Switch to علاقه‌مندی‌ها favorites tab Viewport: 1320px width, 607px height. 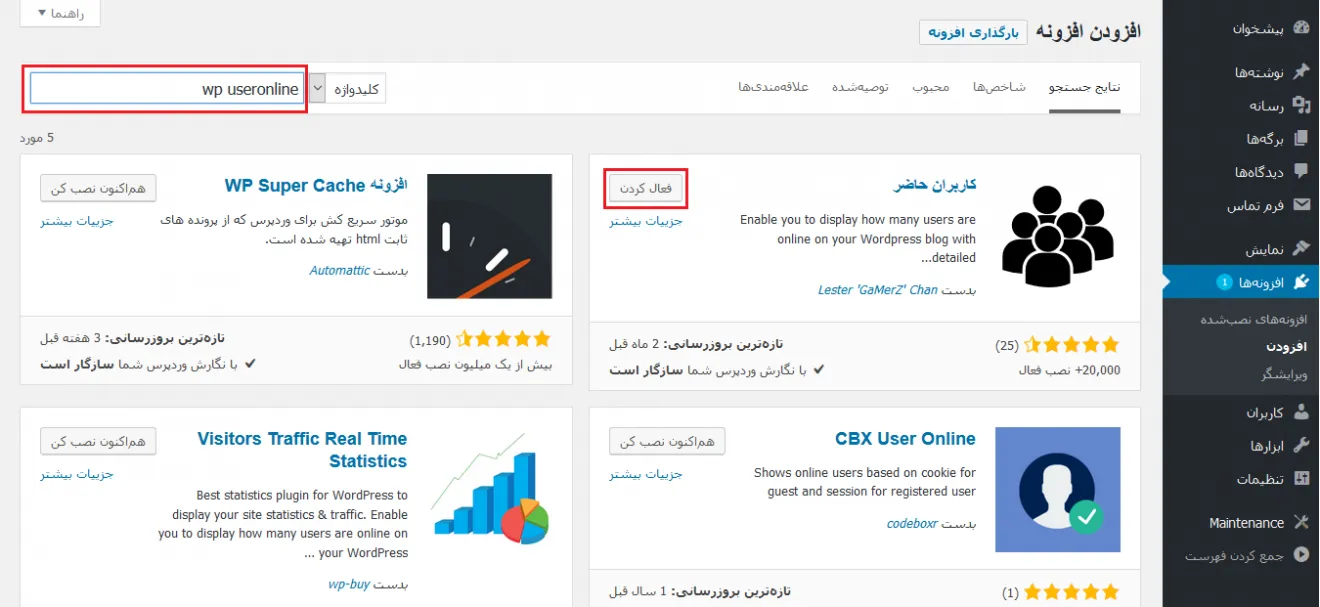coord(773,87)
